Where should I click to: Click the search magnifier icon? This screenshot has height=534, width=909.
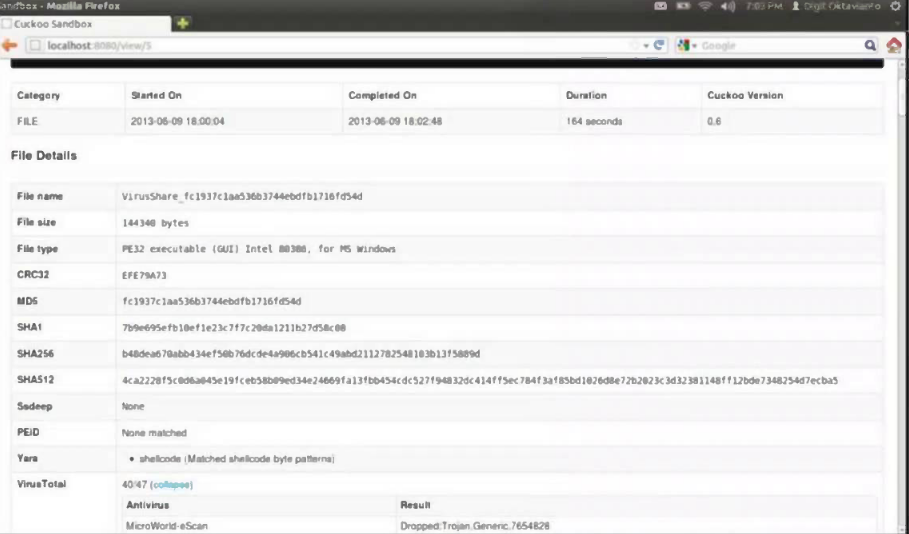870,45
